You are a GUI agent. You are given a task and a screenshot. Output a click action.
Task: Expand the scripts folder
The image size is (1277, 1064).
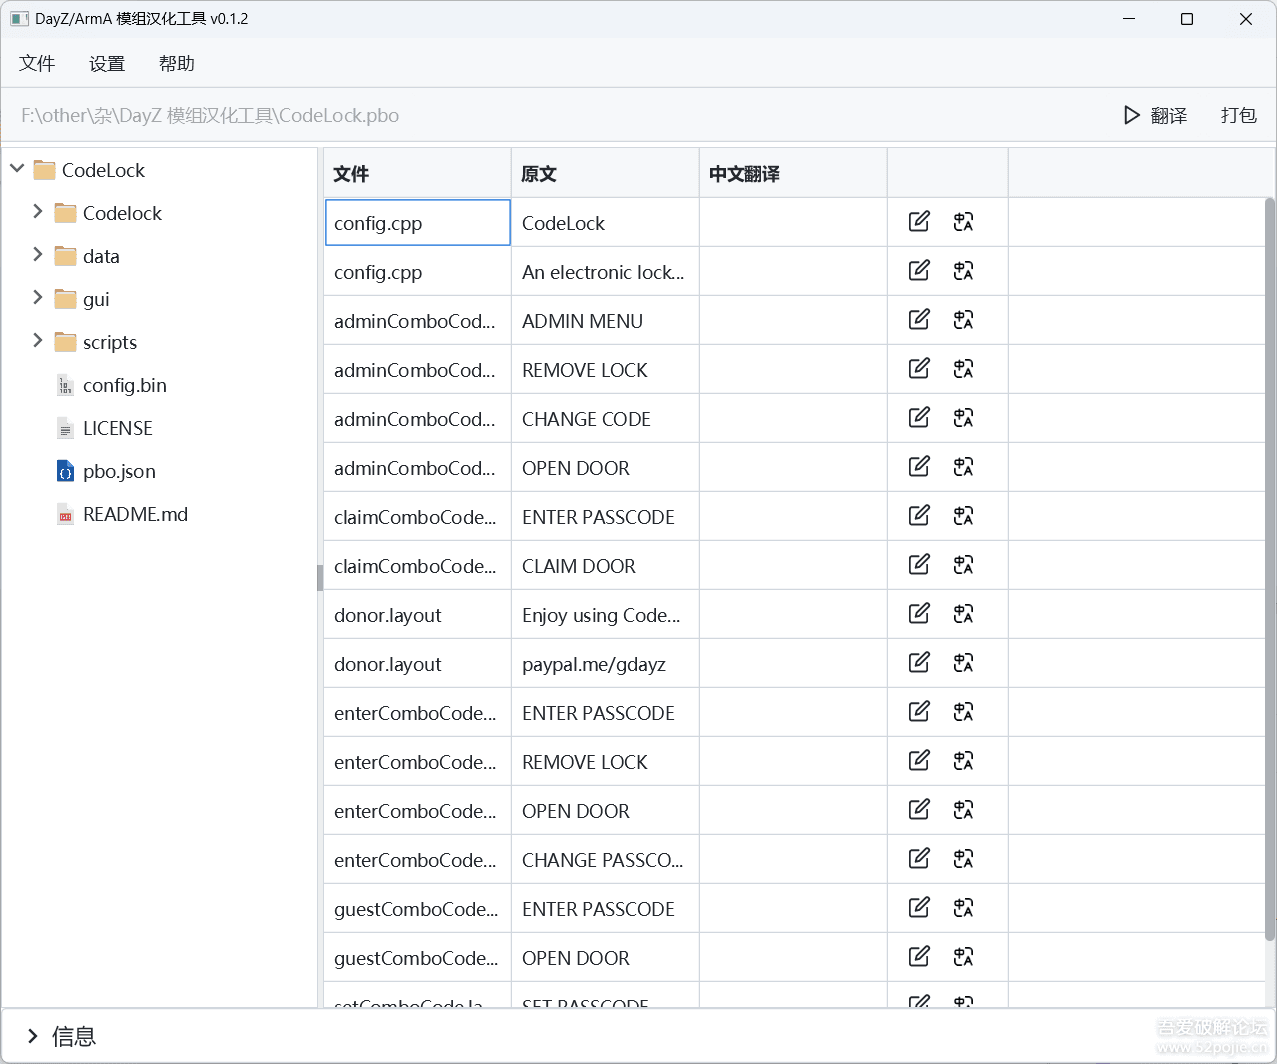(x=38, y=341)
